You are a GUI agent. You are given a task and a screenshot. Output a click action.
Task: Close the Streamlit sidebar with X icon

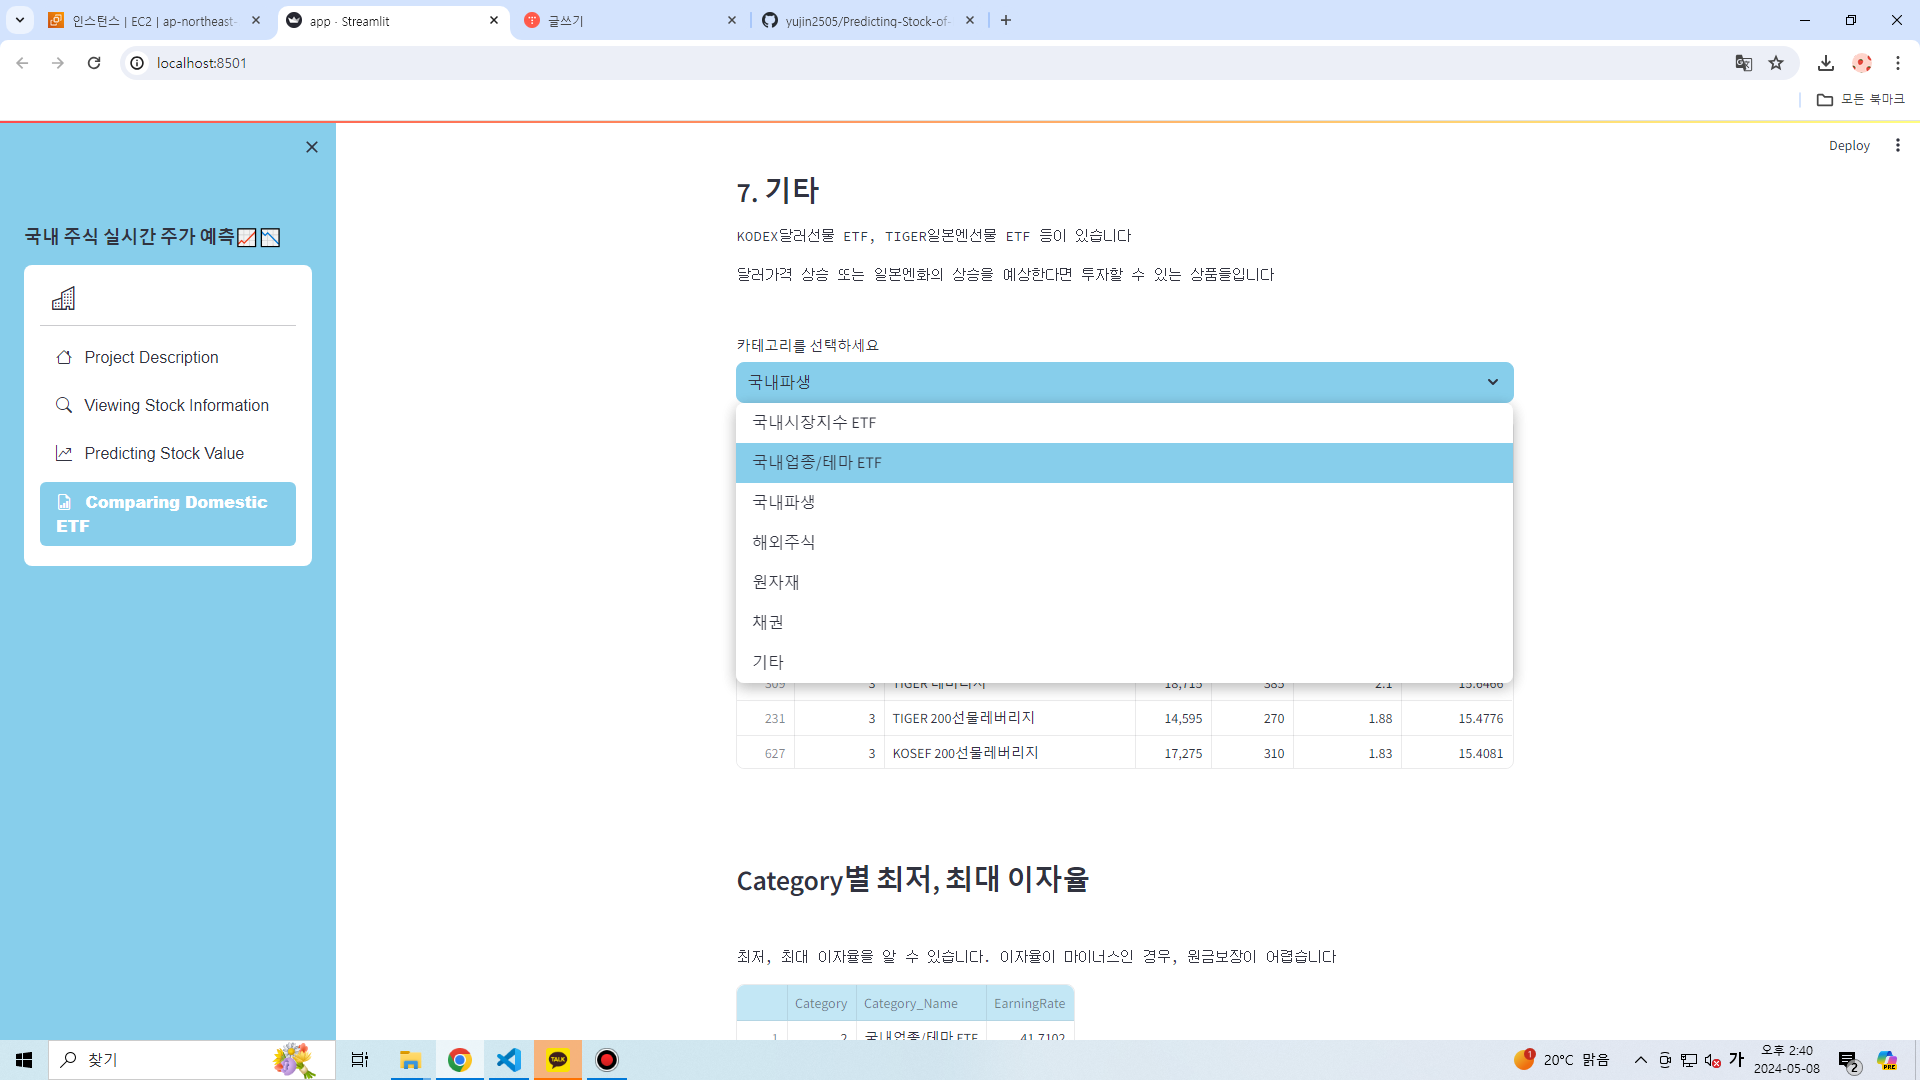312,147
